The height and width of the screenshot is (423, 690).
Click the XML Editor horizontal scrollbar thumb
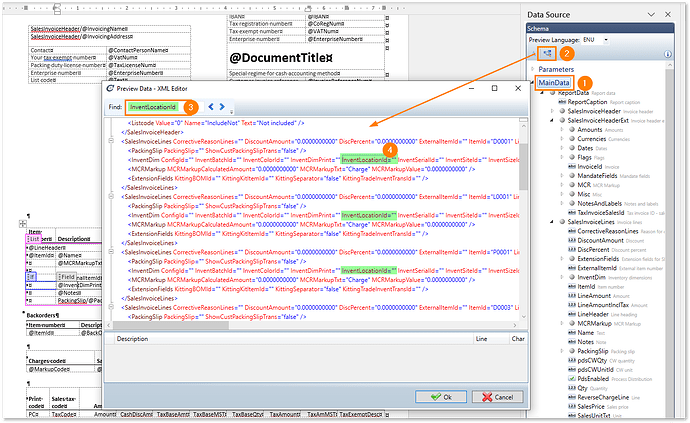(x=171, y=325)
